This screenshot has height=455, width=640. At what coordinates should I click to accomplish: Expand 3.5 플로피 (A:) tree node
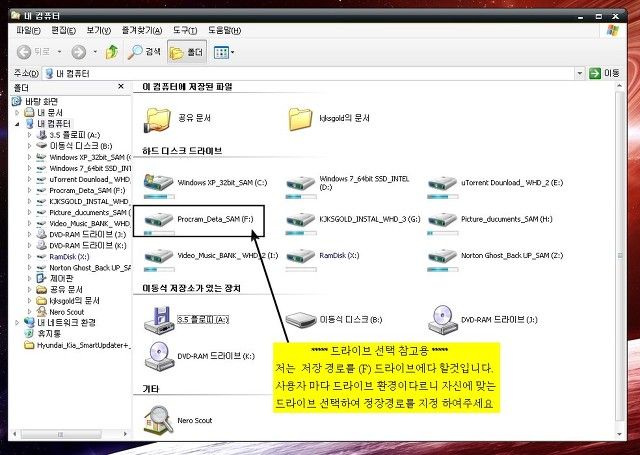pos(29,135)
